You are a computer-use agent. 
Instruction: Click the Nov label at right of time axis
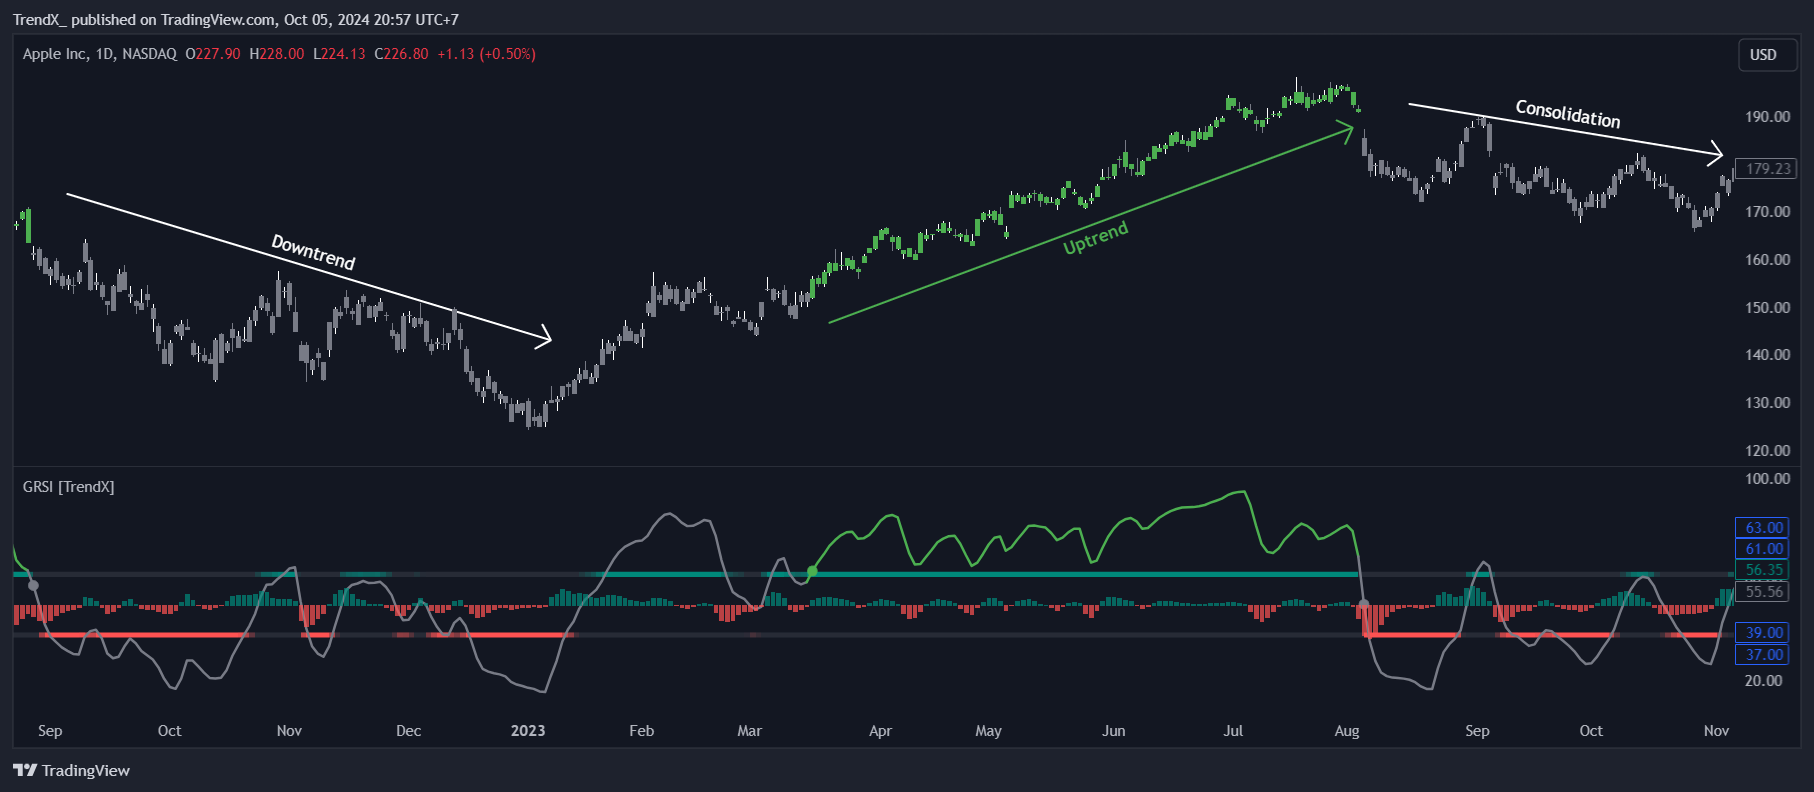click(x=1716, y=730)
